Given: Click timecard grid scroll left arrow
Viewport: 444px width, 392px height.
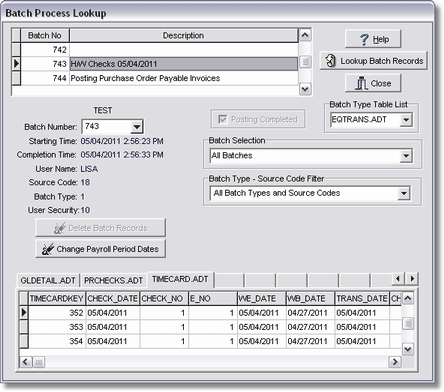Looking at the screenshot, I should 26,362.
